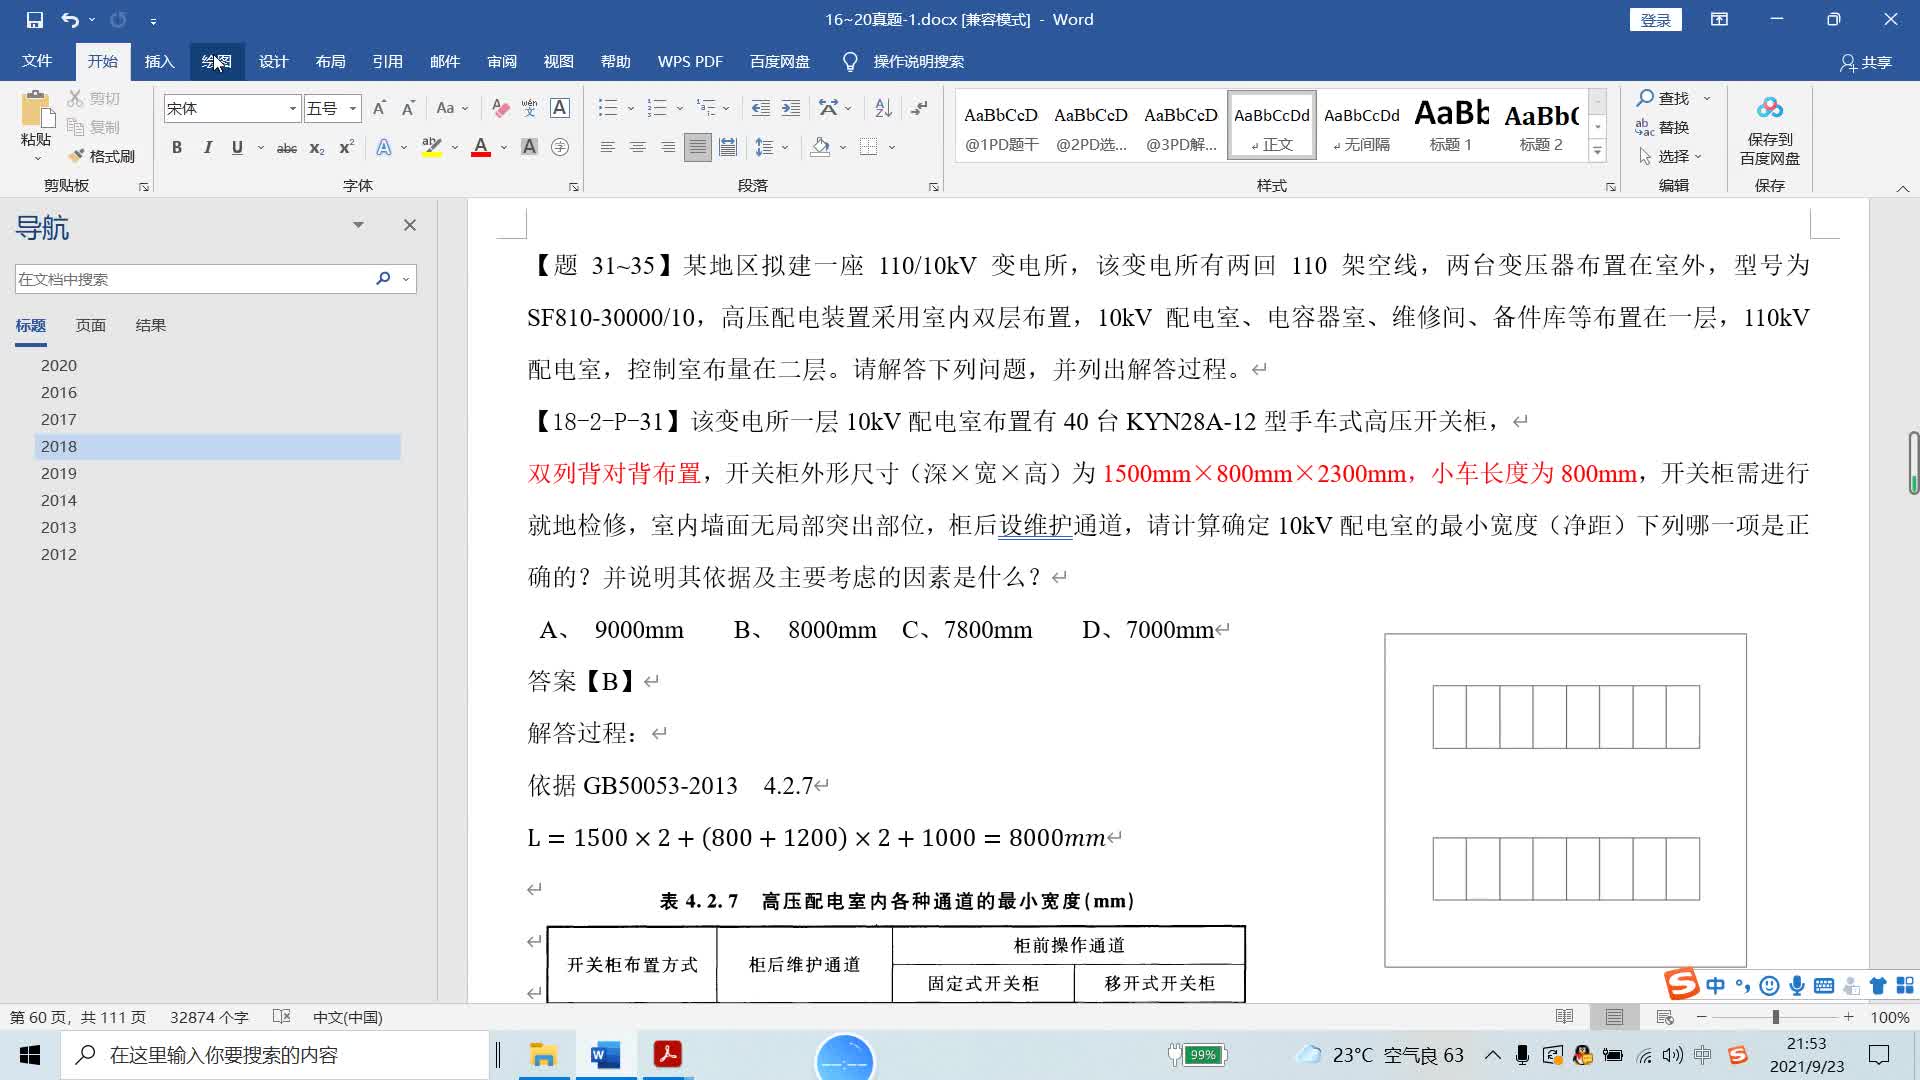1920x1080 pixels.
Task: Open the font size dropdown
Action: [x=352, y=108]
